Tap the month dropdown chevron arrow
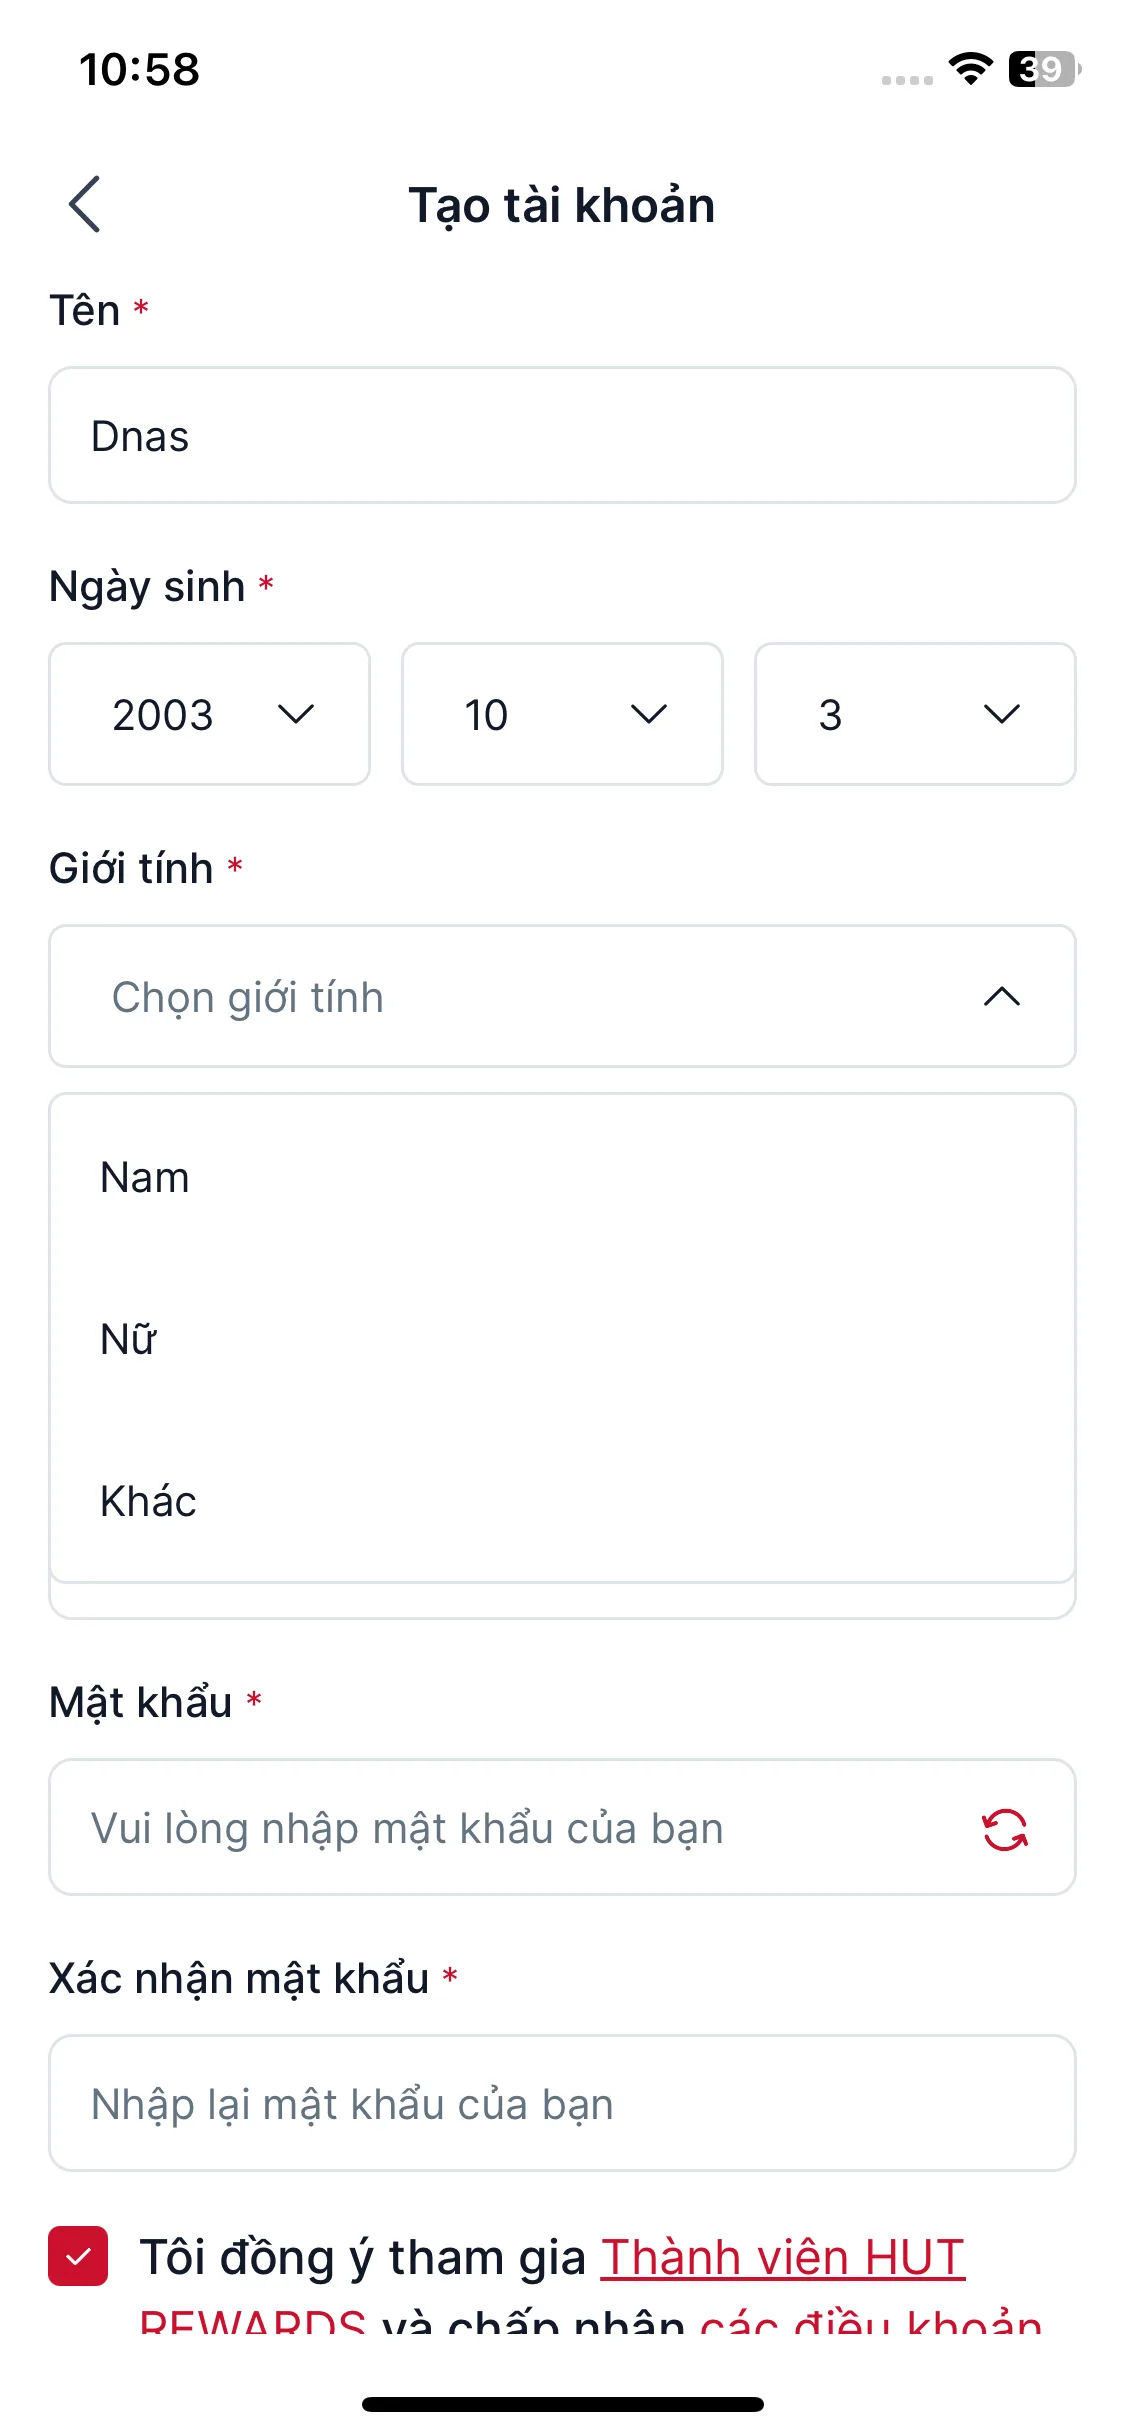Viewport: 1125px width, 2436px height. point(649,714)
